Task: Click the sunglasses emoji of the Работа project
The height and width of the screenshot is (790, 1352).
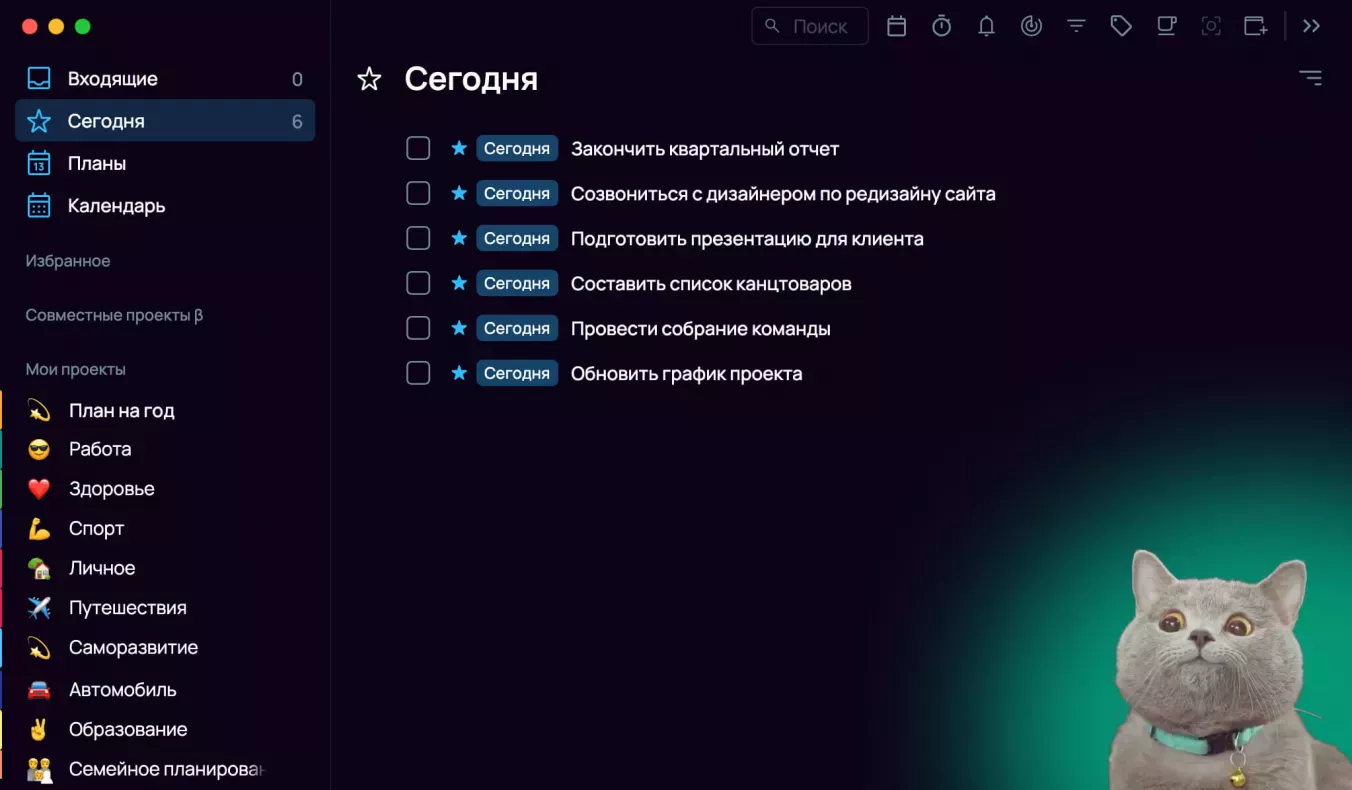Action: click(x=39, y=450)
